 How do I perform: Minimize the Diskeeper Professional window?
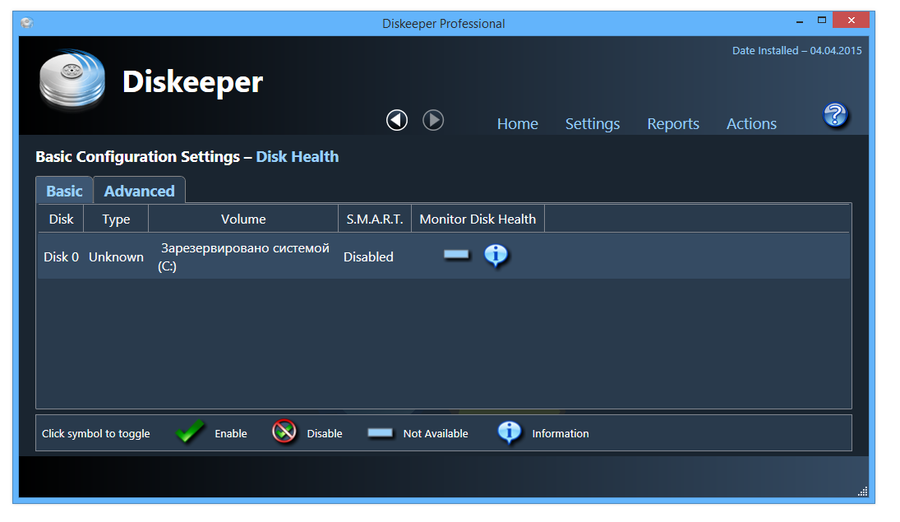[800, 21]
